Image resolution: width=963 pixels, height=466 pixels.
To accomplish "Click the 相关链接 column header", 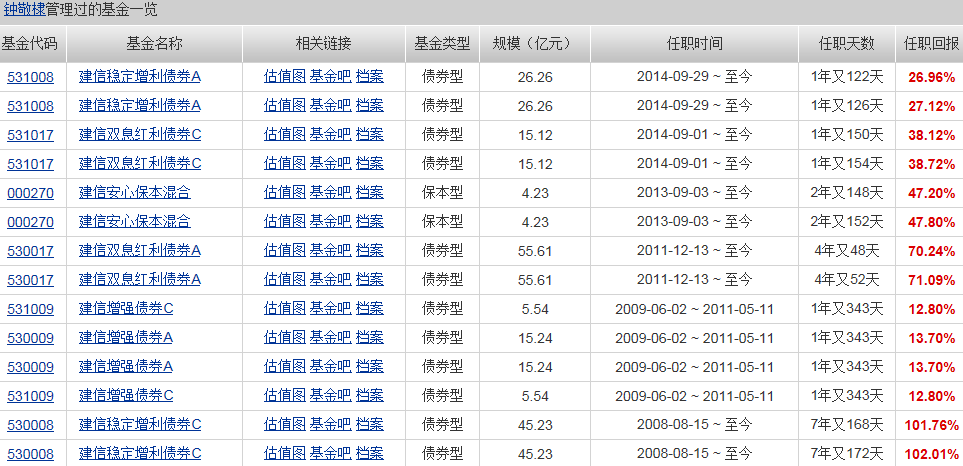I will [324, 44].
